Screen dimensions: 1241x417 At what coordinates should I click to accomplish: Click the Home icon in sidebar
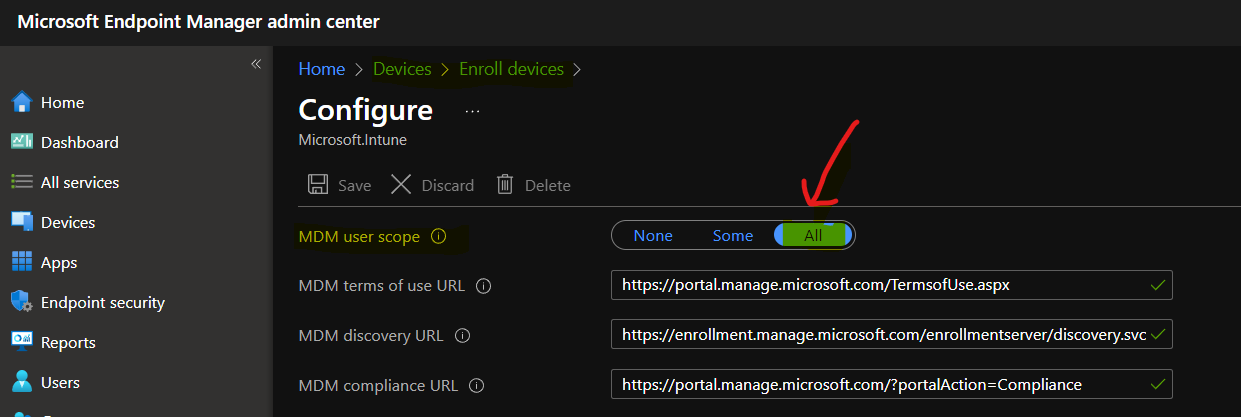pyautogui.click(x=22, y=102)
